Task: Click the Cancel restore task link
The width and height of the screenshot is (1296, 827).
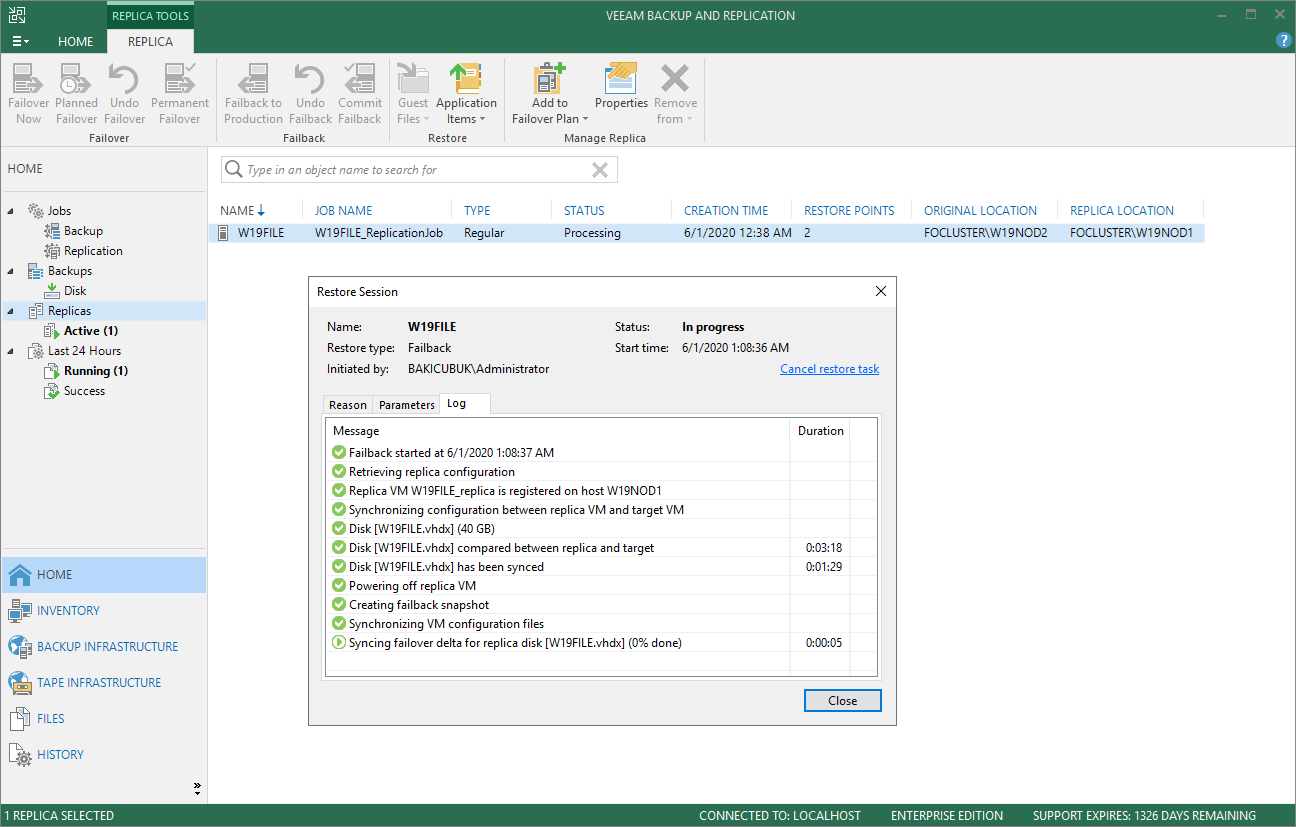Action: [829, 369]
